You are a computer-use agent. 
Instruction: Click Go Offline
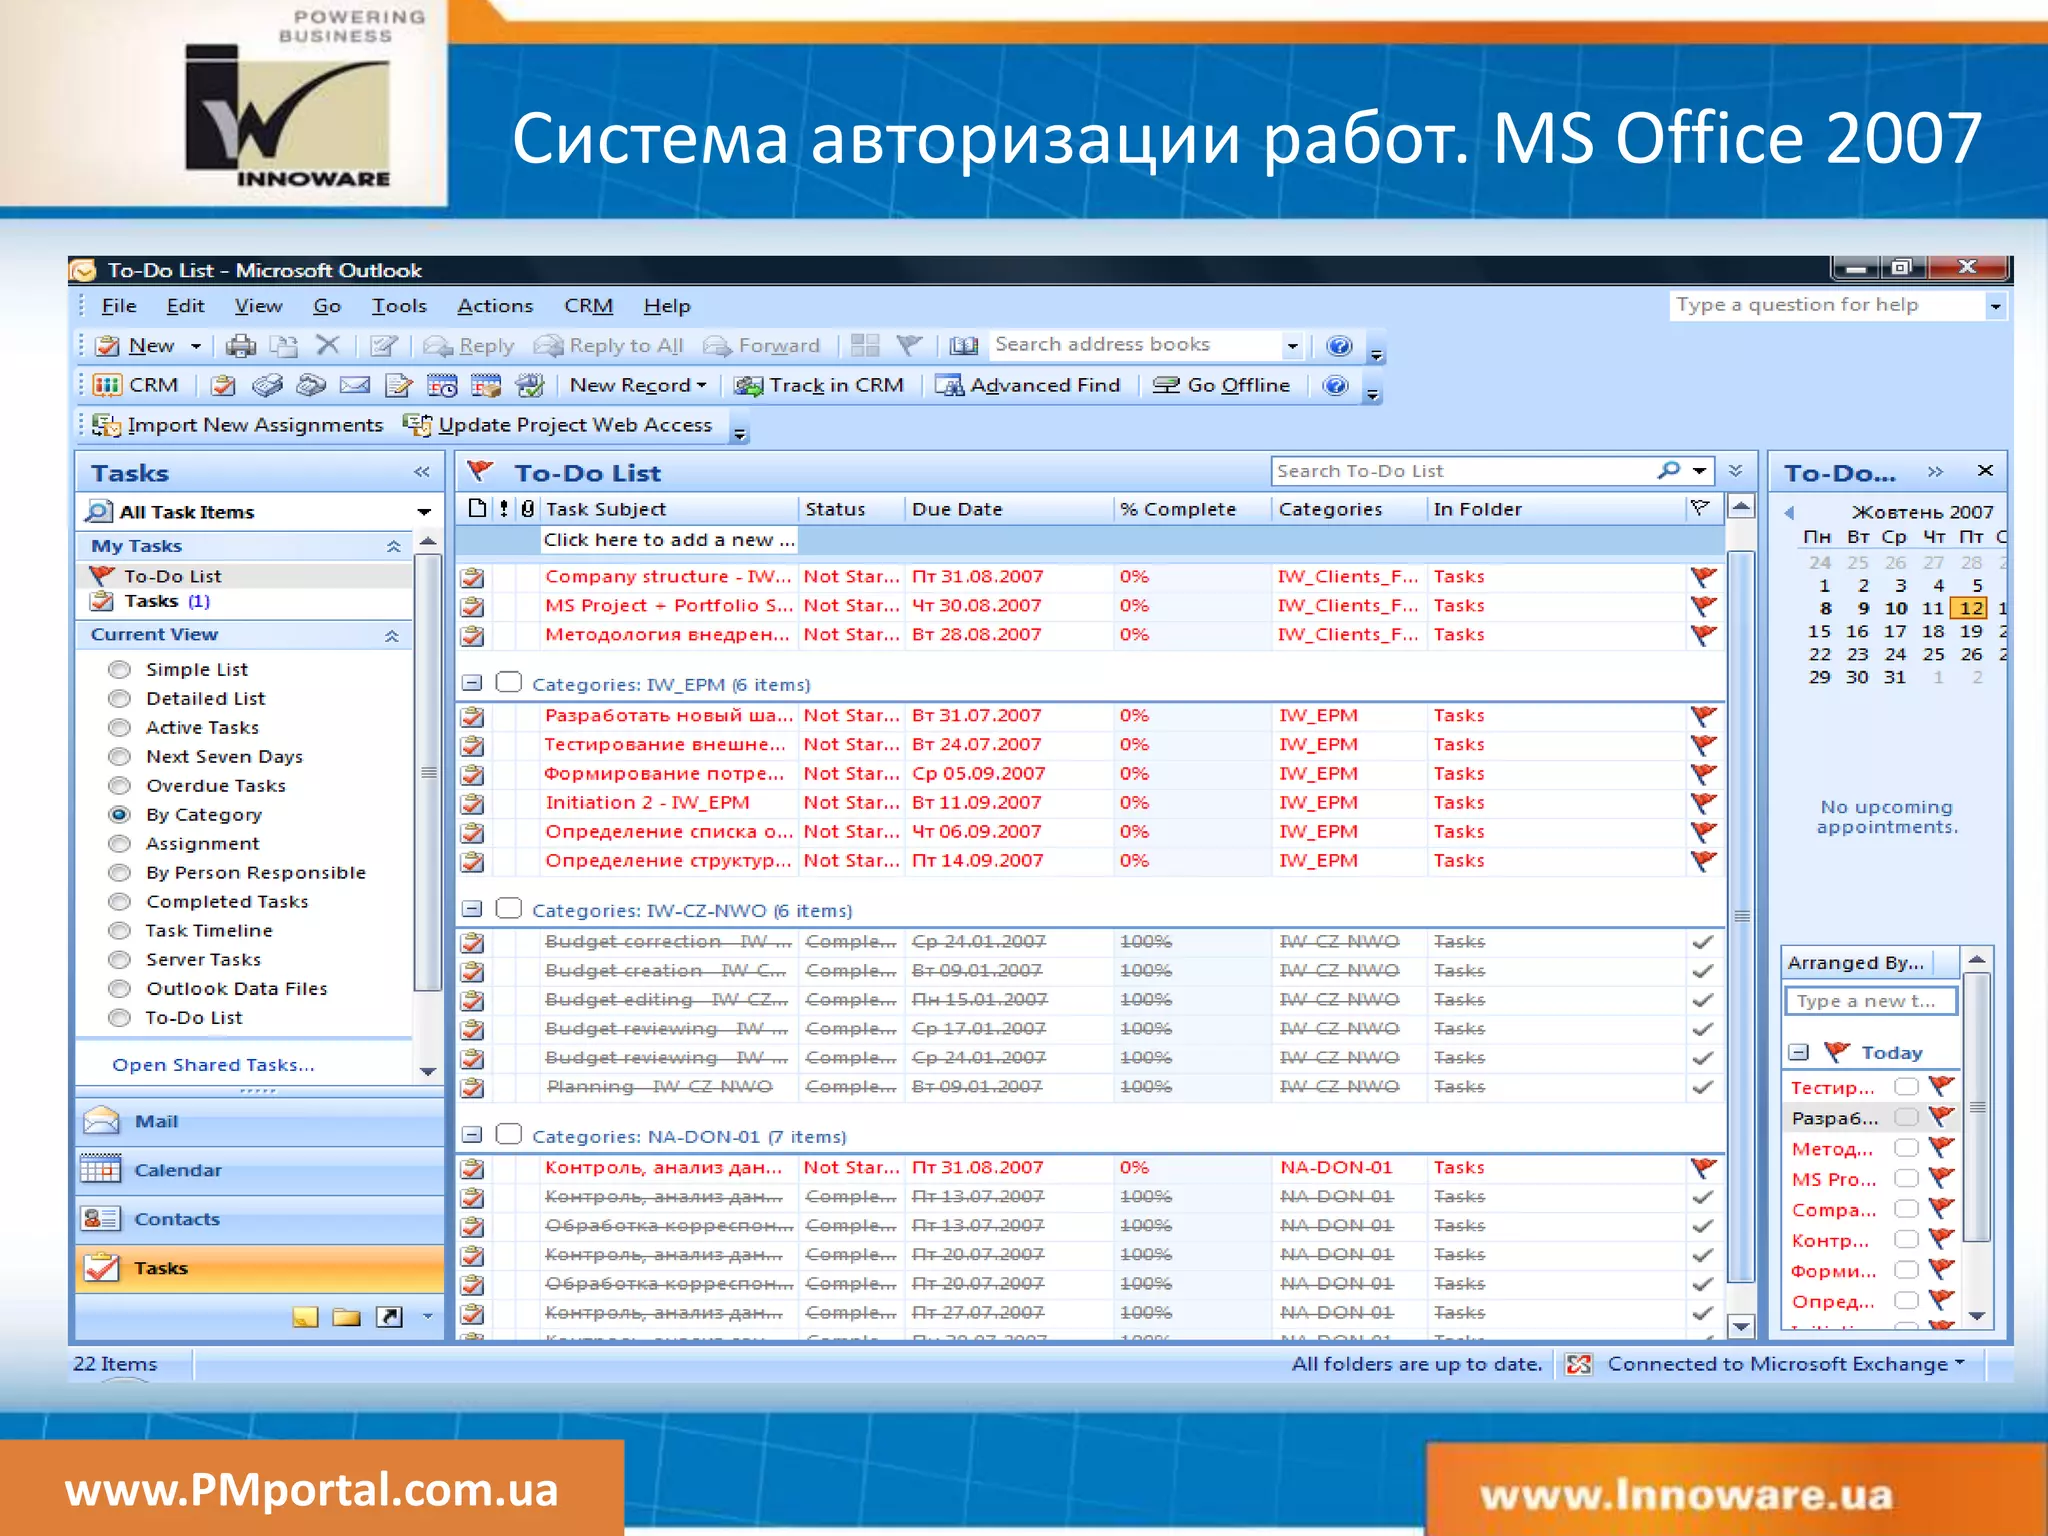[1221, 386]
